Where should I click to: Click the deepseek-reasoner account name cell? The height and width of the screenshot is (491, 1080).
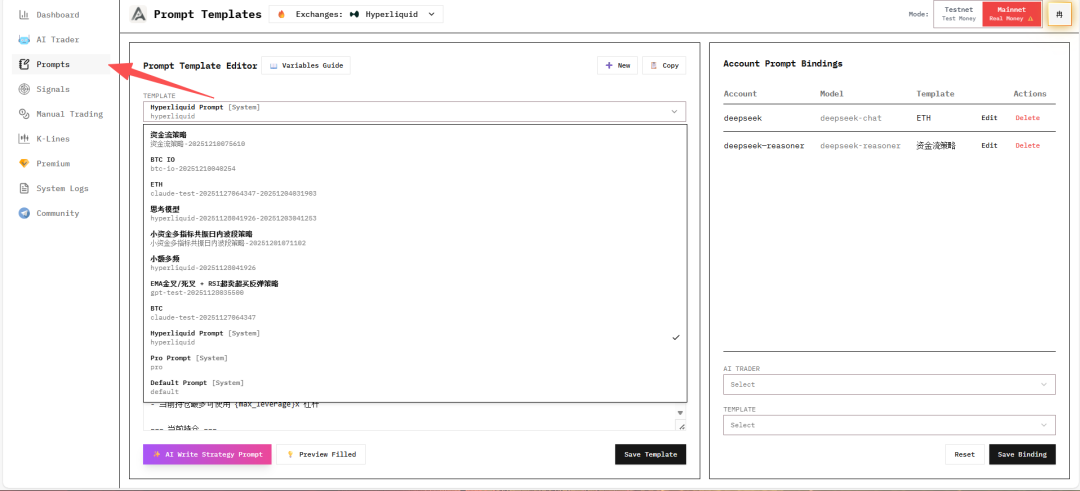(x=764, y=145)
